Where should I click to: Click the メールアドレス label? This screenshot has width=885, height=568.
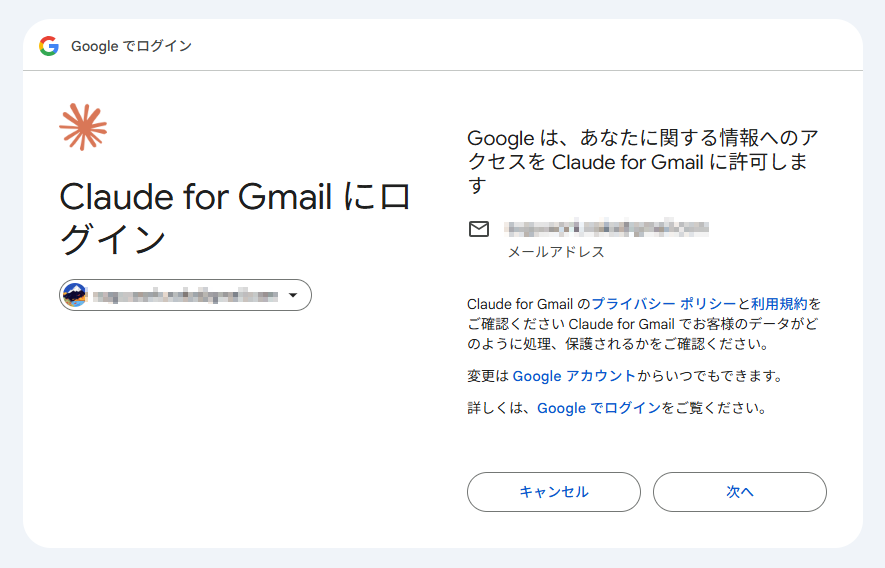click(556, 252)
